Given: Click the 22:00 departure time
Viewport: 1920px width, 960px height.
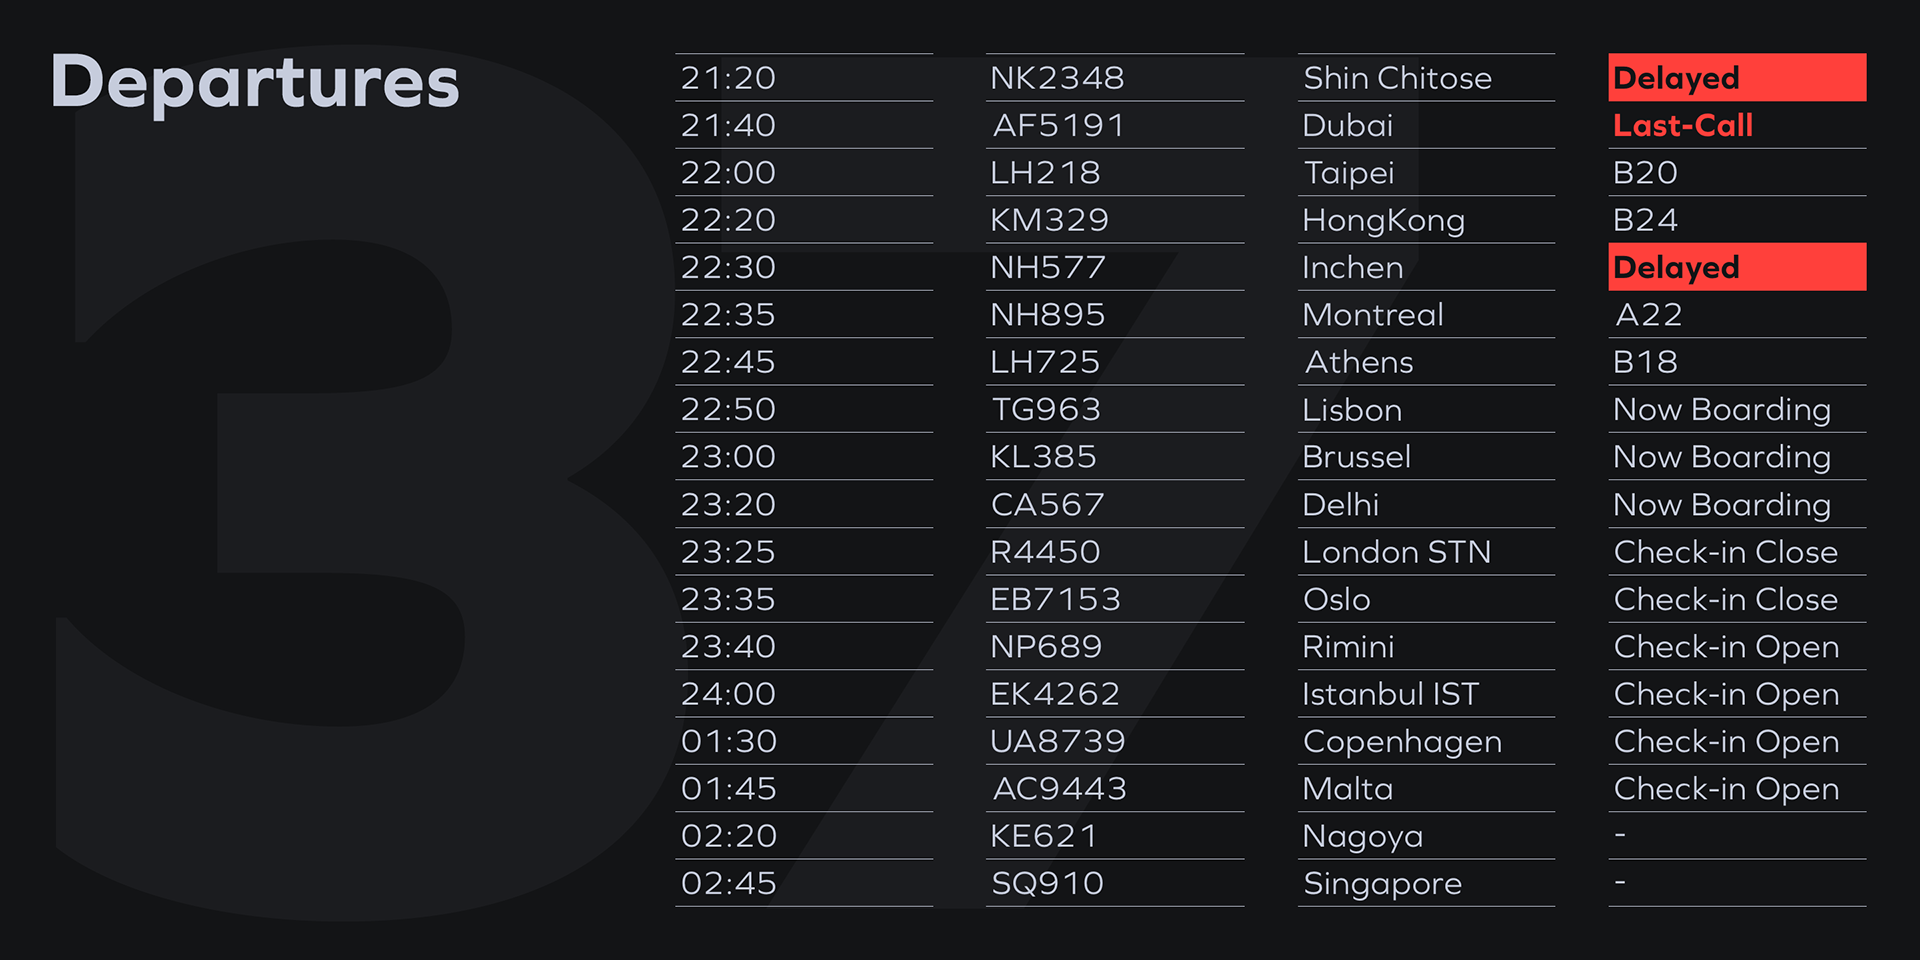Looking at the screenshot, I should (728, 172).
